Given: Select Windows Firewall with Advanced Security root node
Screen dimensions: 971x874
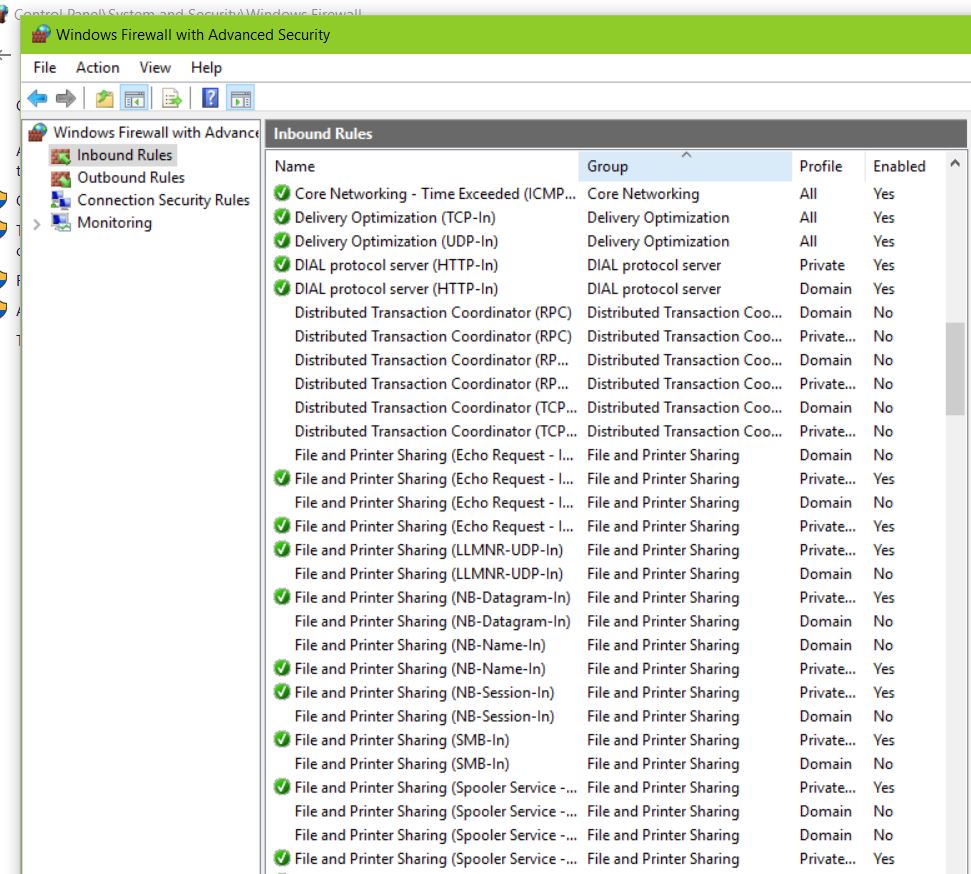Looking at the screenshot, I should [155, 132].
